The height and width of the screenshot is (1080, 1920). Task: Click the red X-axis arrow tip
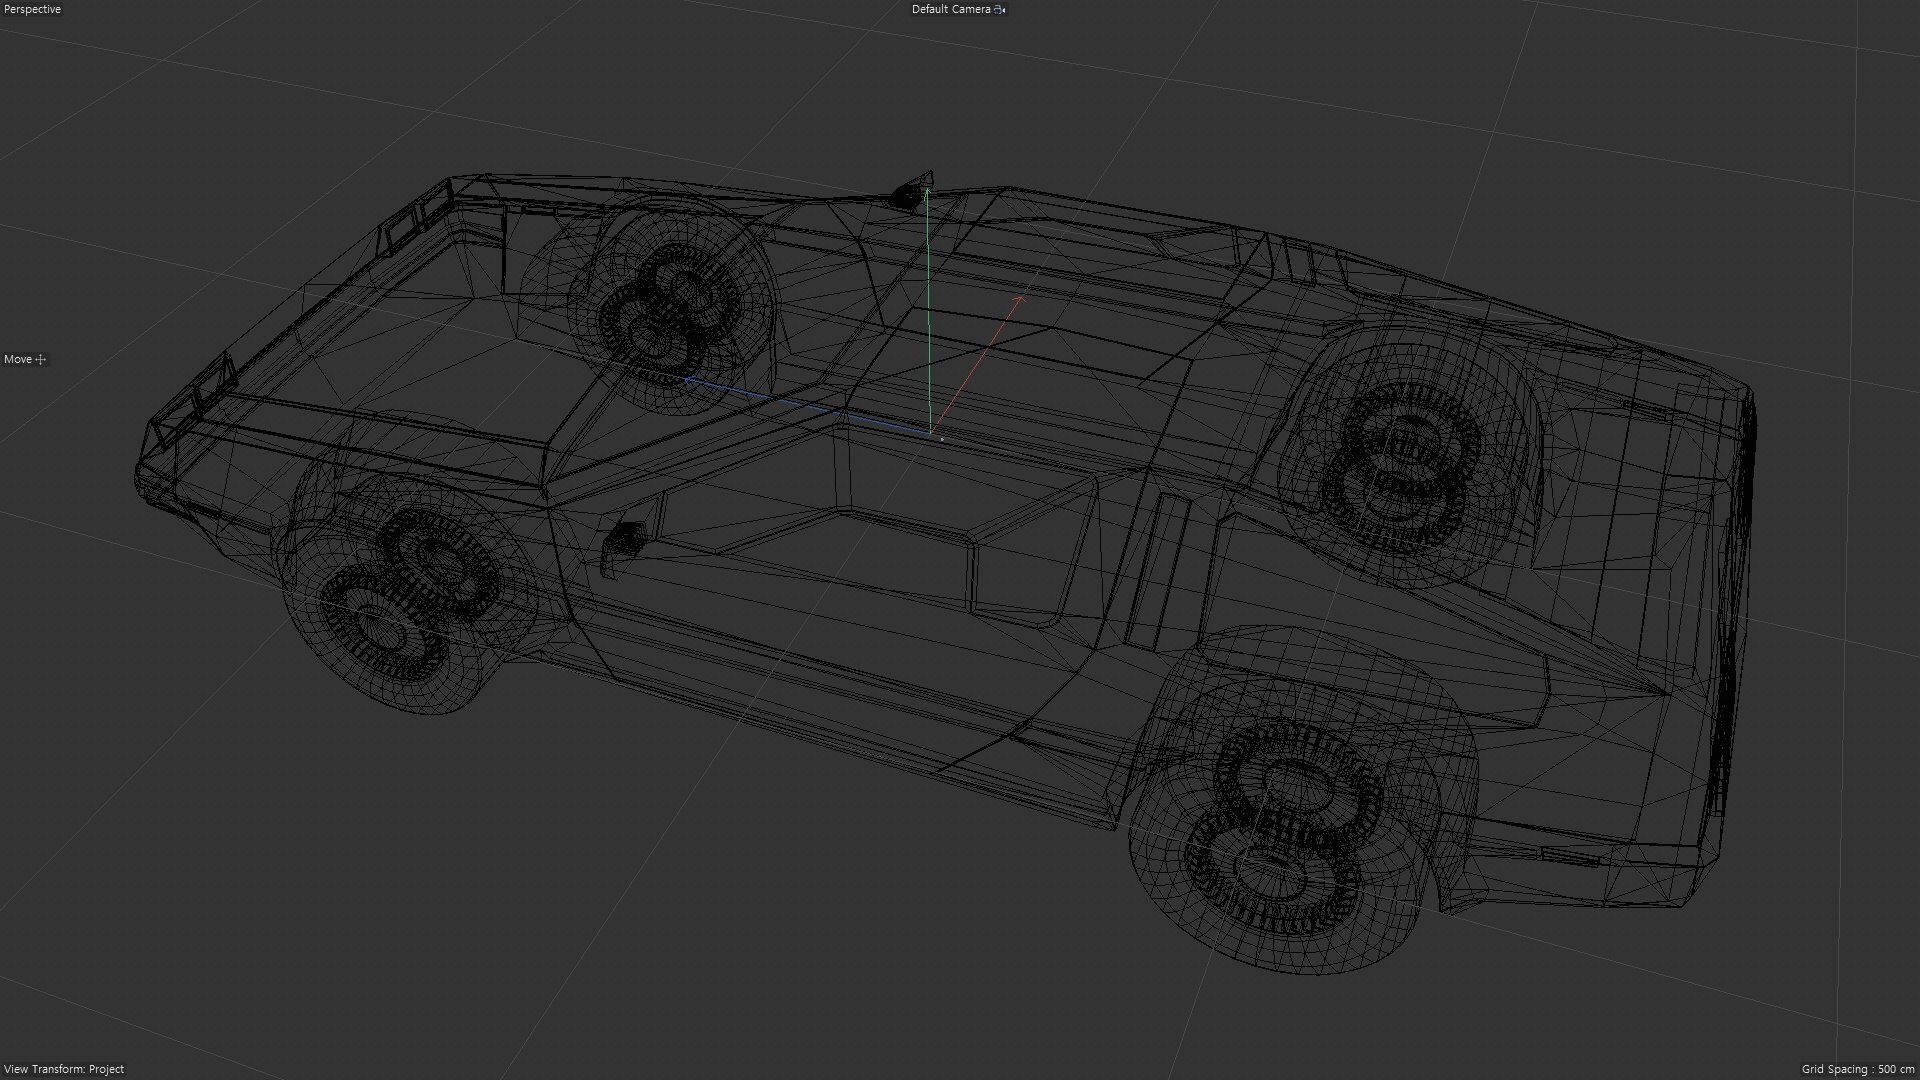1020,298
